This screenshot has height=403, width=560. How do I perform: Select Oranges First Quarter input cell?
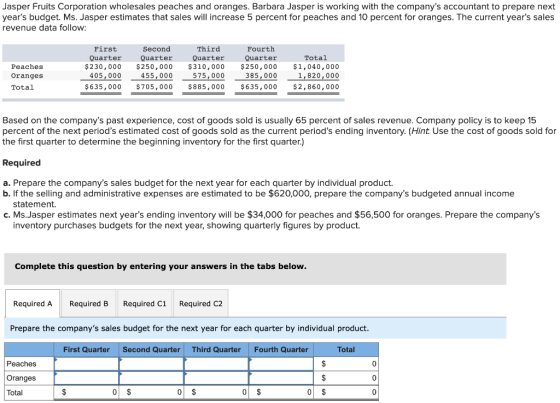coord(86,378)
